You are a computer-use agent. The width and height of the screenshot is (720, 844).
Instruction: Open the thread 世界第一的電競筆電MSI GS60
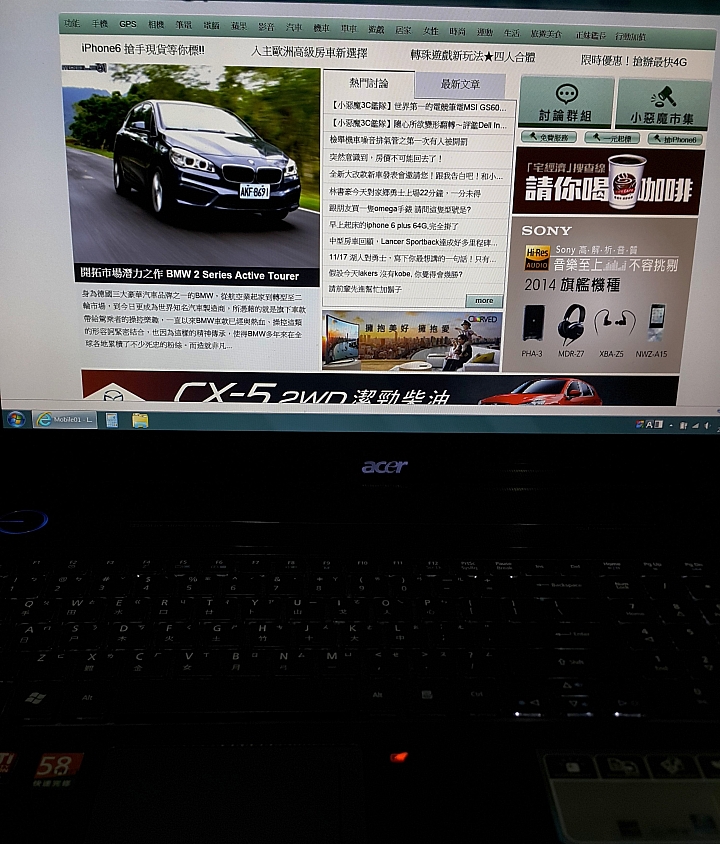[418, 107]
